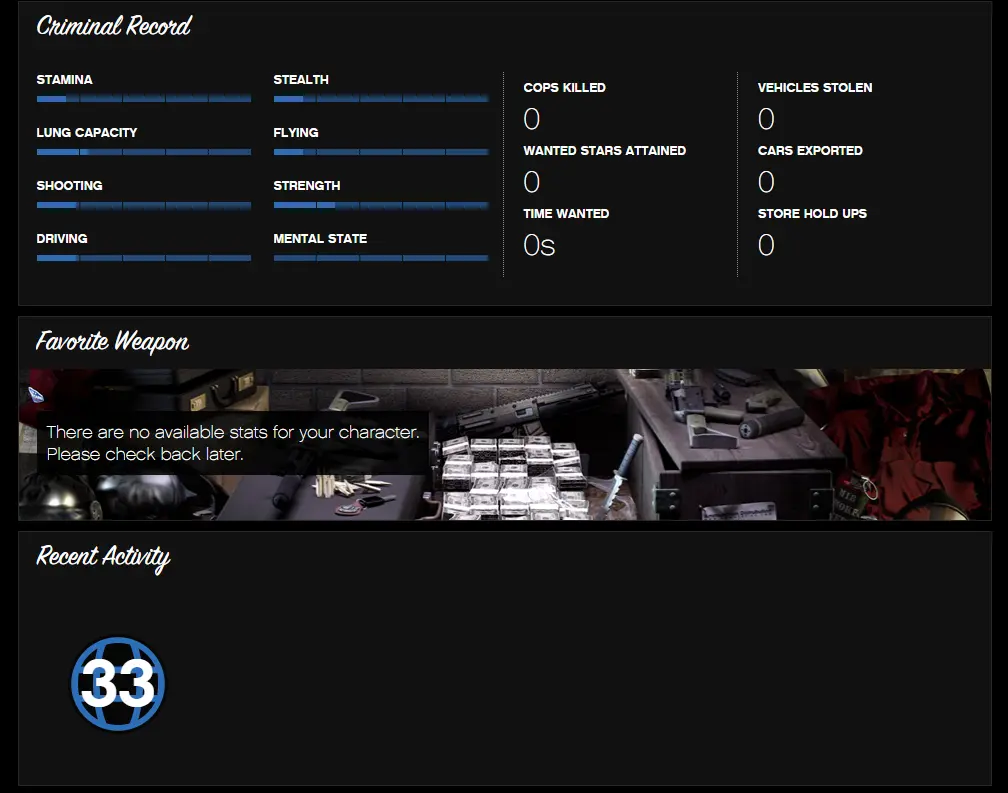Click the Recent Activity heading
The width and height of the screenshot is (1008, 793).
(103, 557)
